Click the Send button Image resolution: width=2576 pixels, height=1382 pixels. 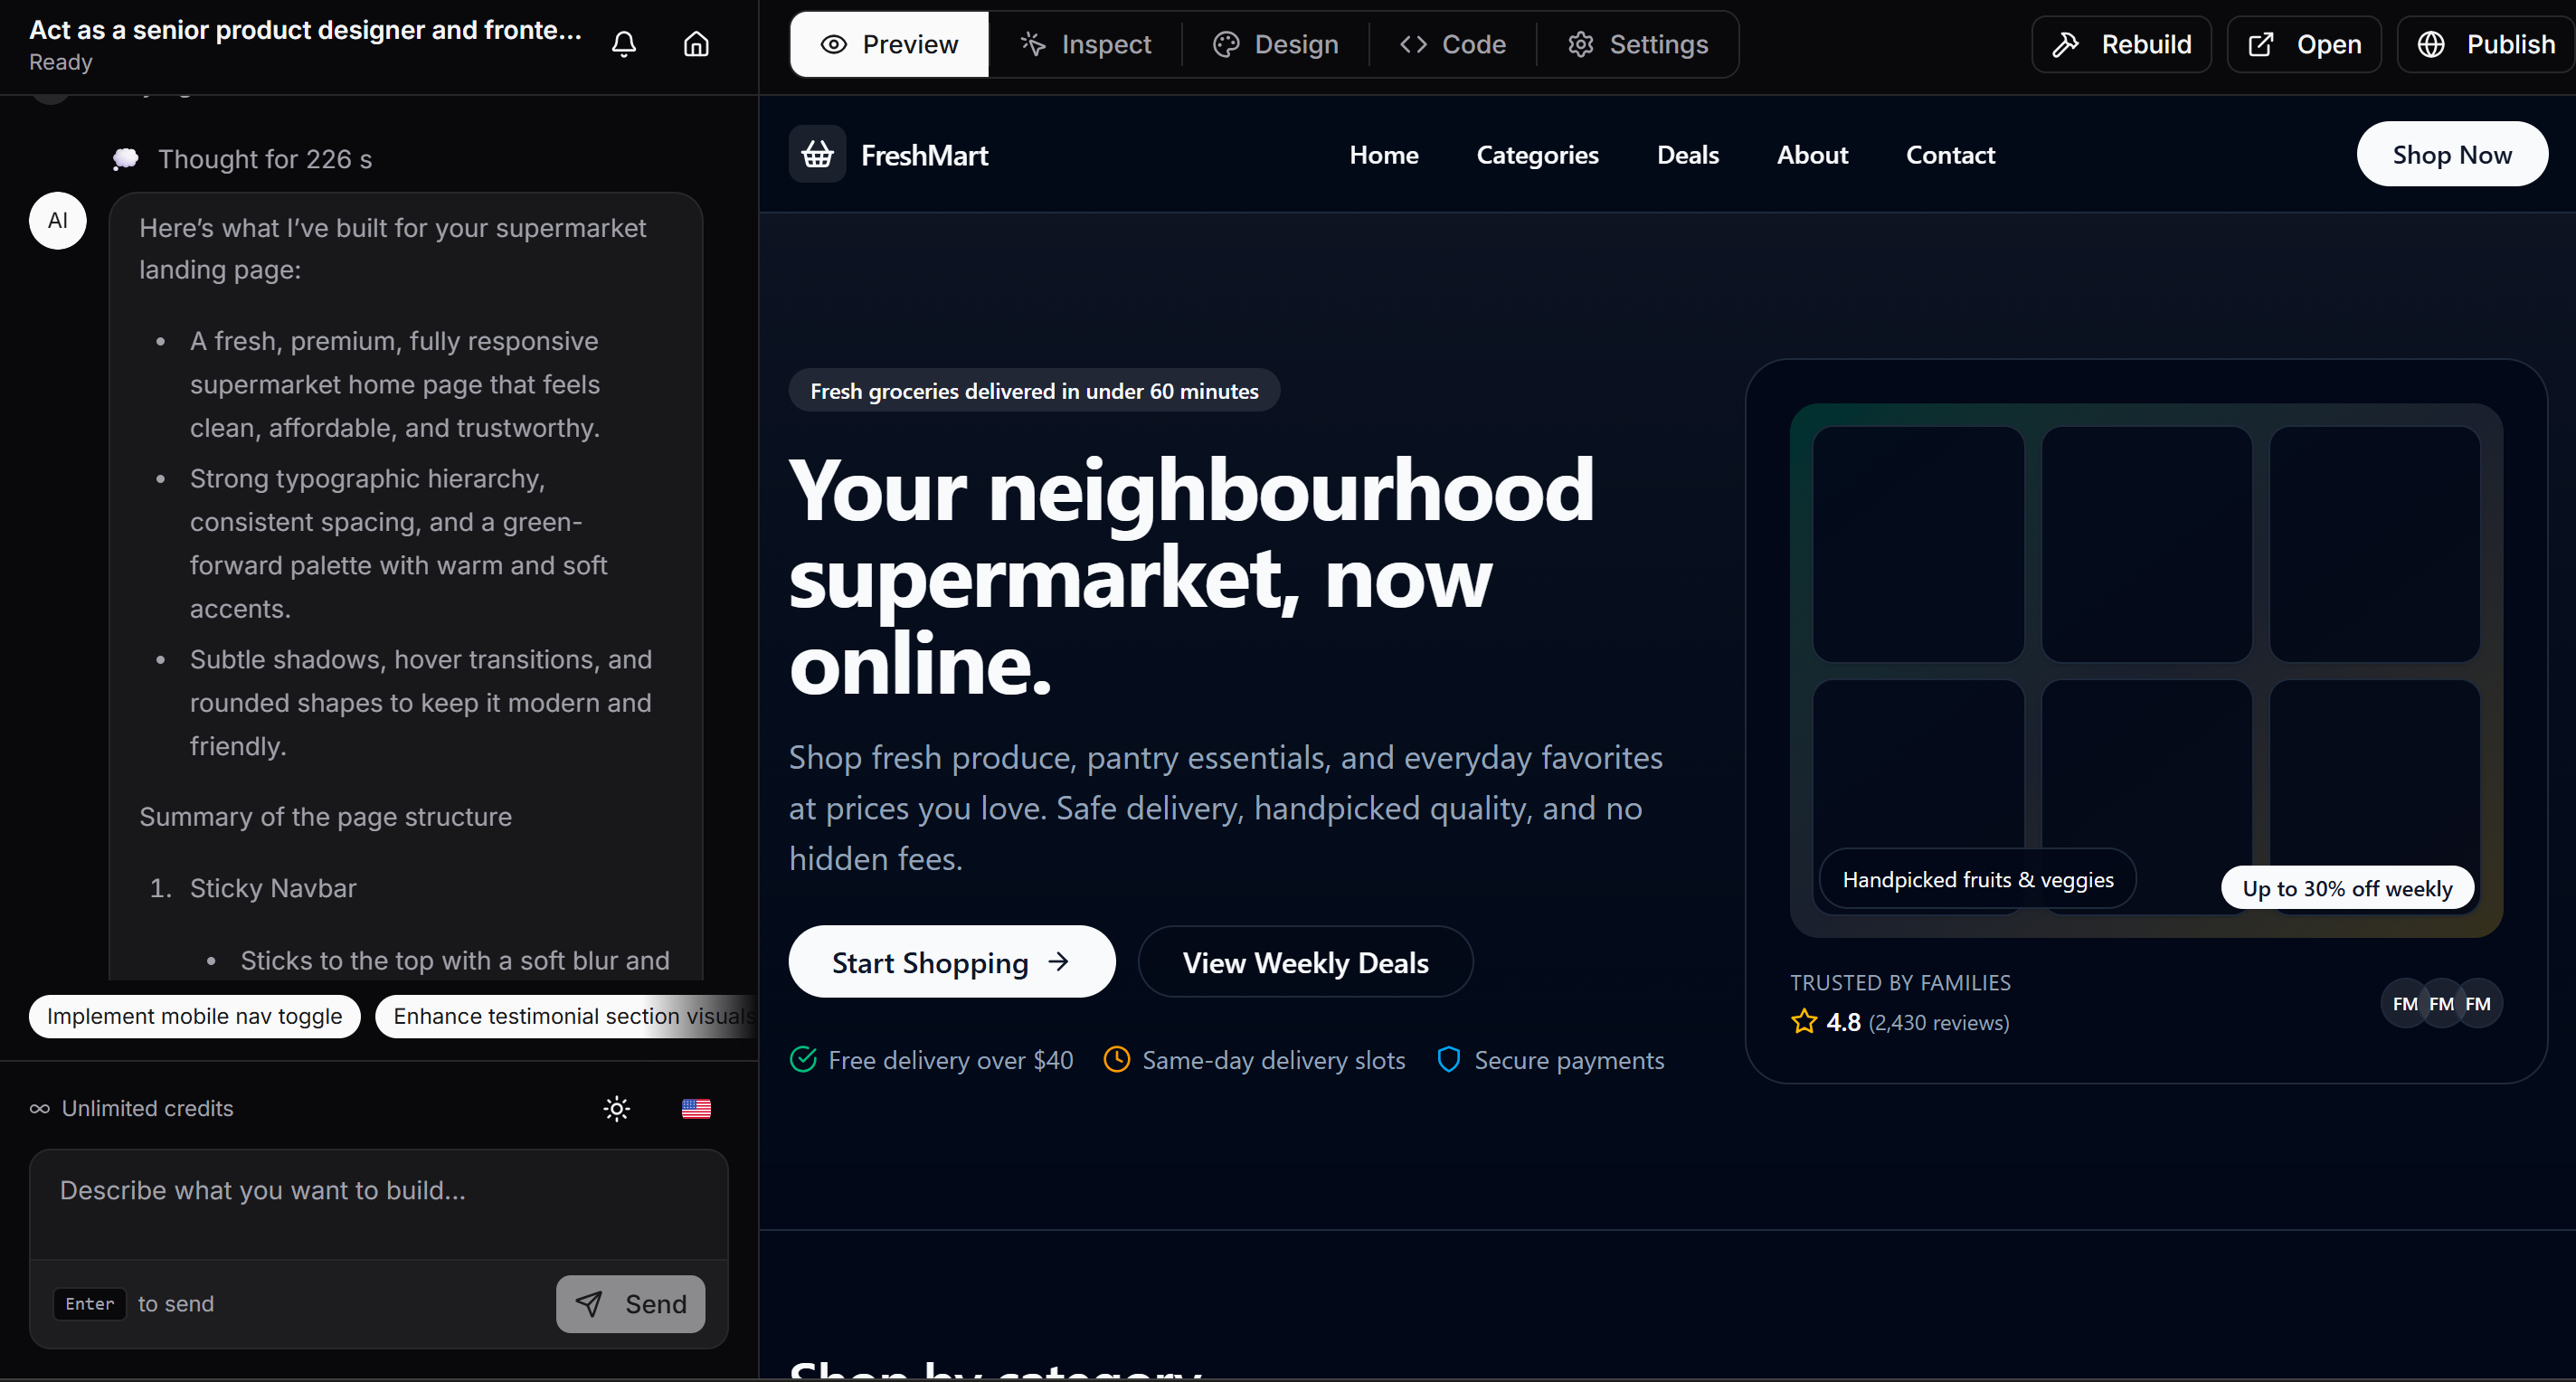click(631, 1304)
